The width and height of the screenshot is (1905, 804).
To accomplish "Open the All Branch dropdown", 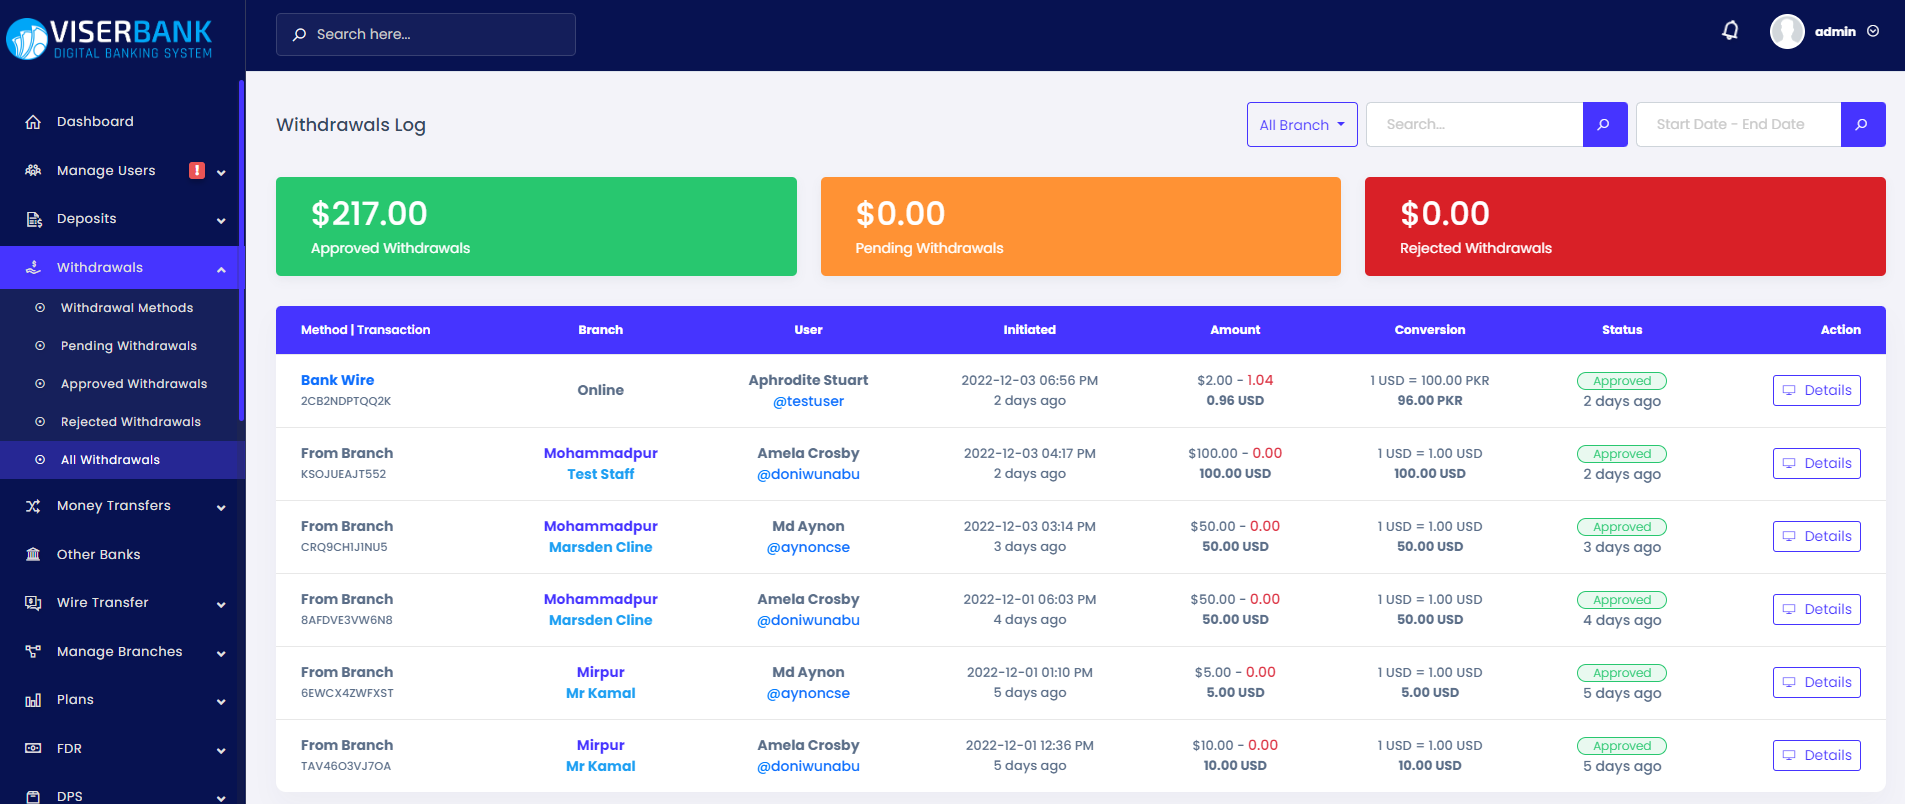I will coord(1301,125).
